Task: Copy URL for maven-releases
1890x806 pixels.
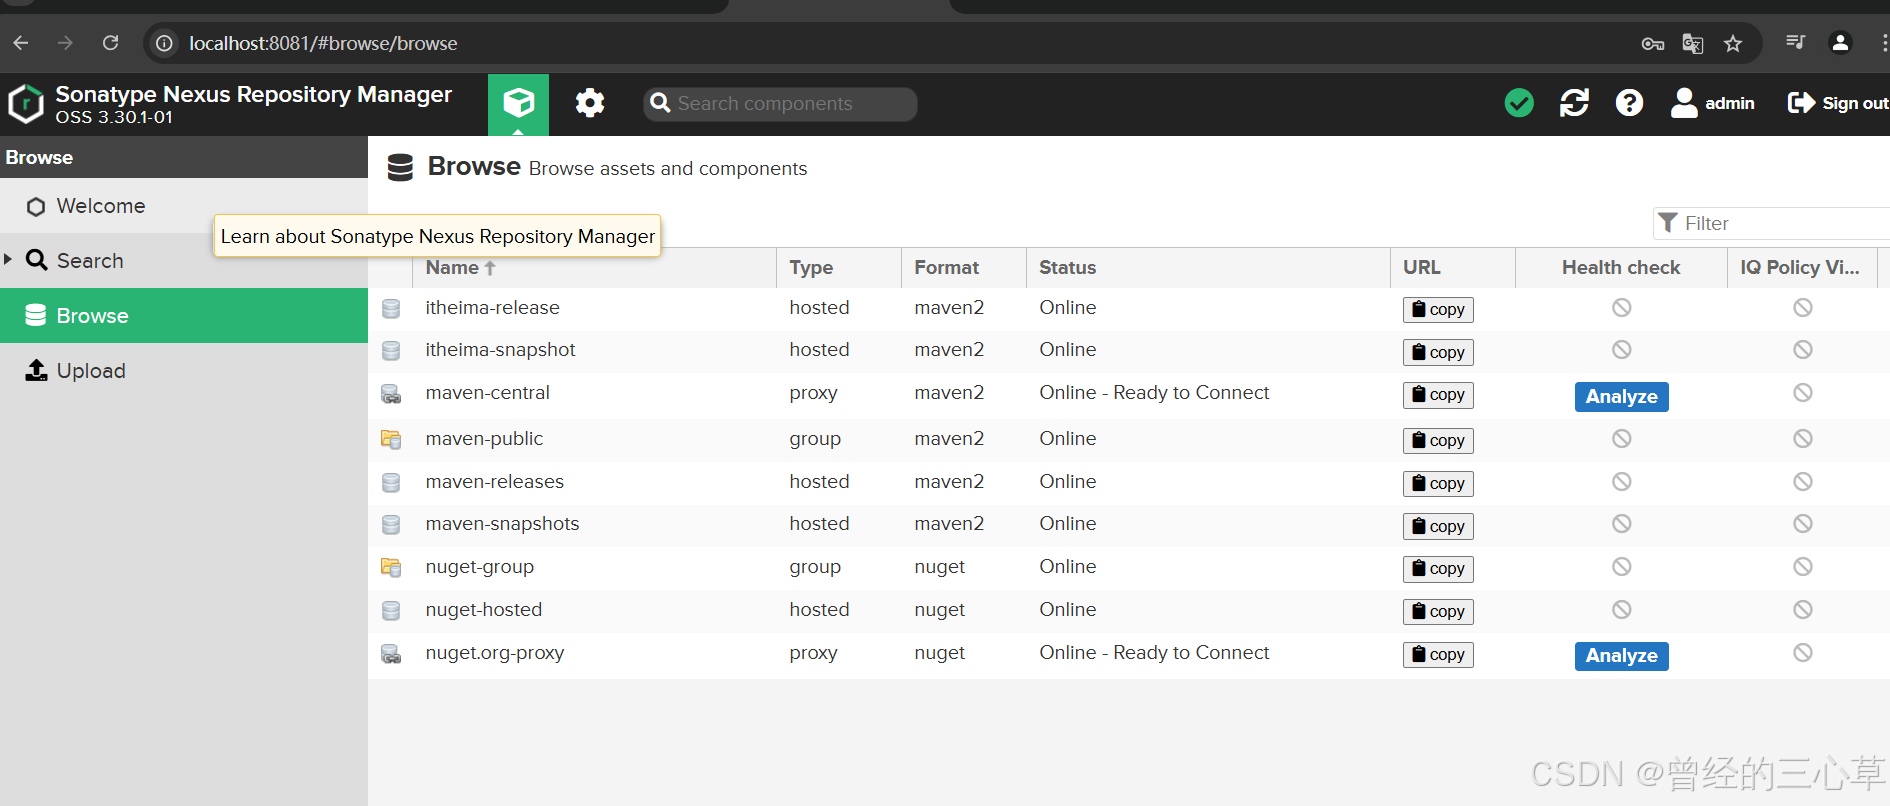Action: (1438, 484)
